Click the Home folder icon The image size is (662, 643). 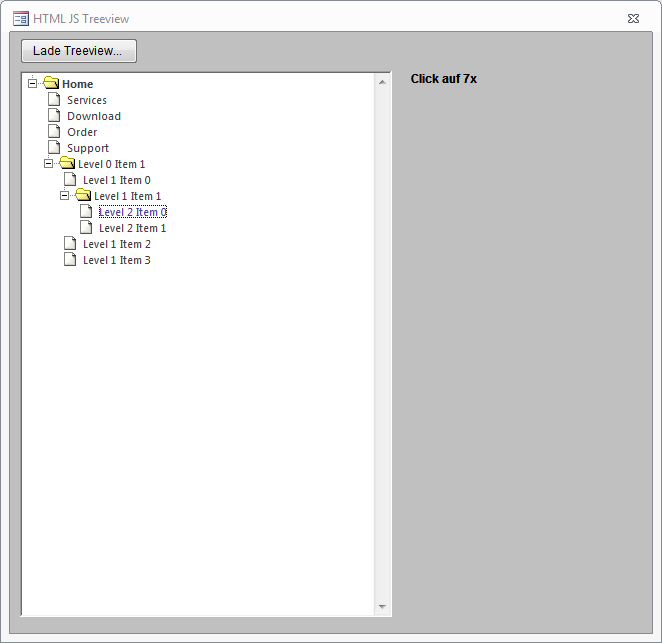click(x=51, y=84)
